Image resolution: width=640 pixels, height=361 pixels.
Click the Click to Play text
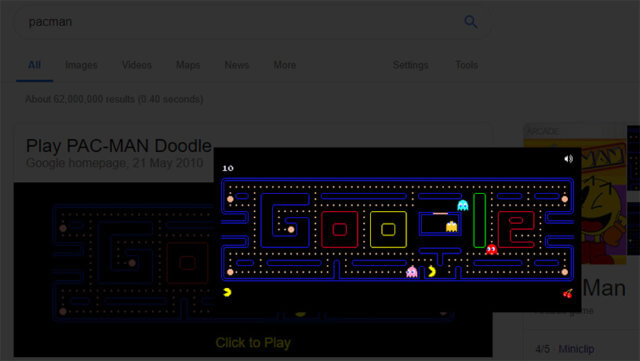click(x=253, y=343)
